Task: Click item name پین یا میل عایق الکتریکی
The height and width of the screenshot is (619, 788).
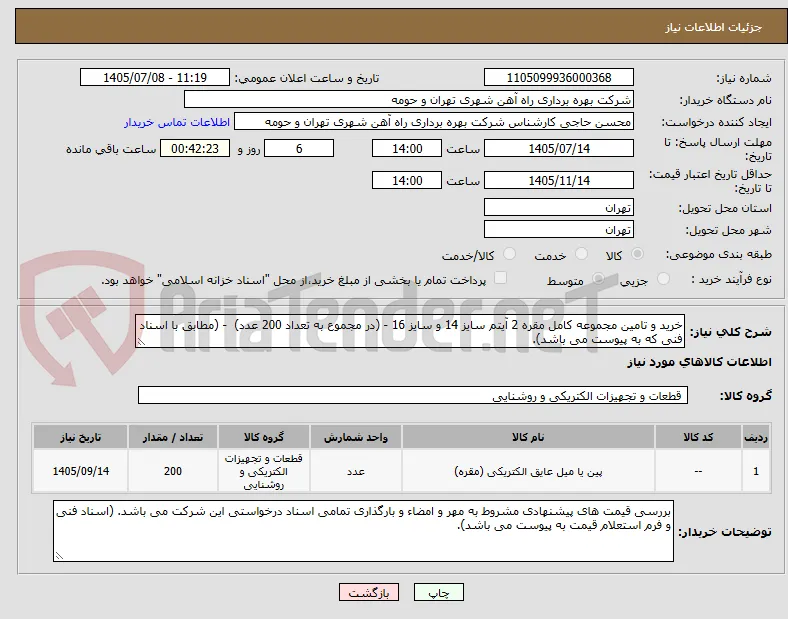Action: 528,471
